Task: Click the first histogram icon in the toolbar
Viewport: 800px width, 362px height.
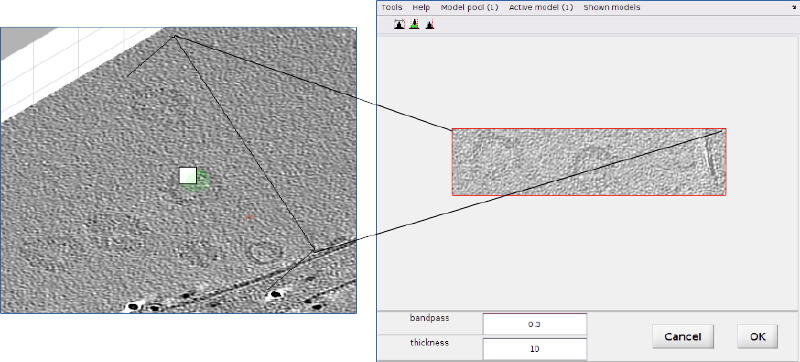Action: click(x=399, y=24)
